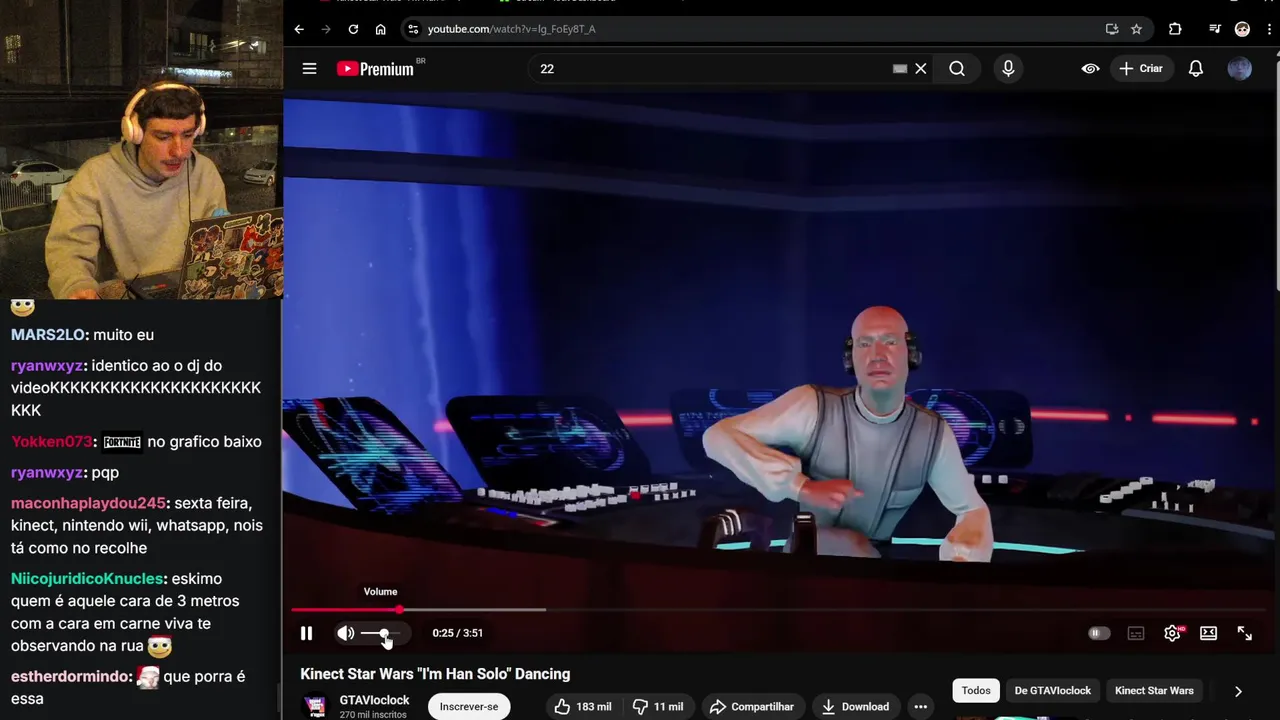Bookmark this page with the star

(1136, 29)
